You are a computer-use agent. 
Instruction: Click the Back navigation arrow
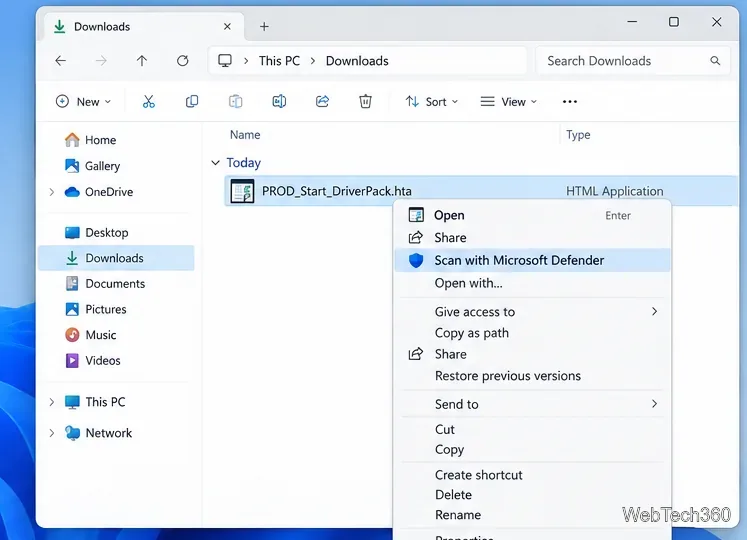[x=61, y=61]
